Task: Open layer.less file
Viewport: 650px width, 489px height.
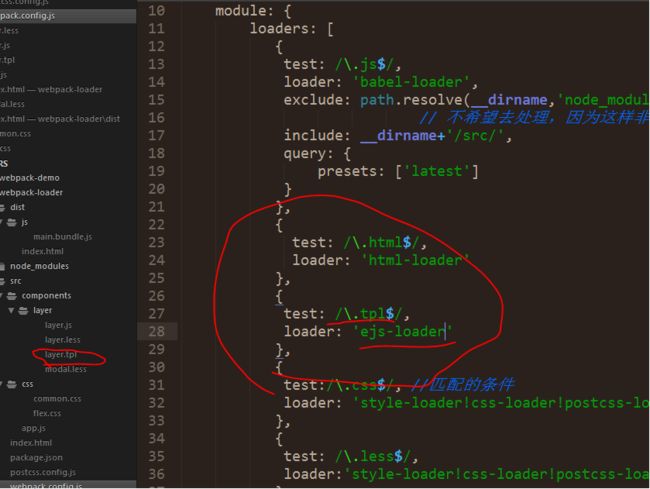Action: pyautogui.click(x=63, y=340)
